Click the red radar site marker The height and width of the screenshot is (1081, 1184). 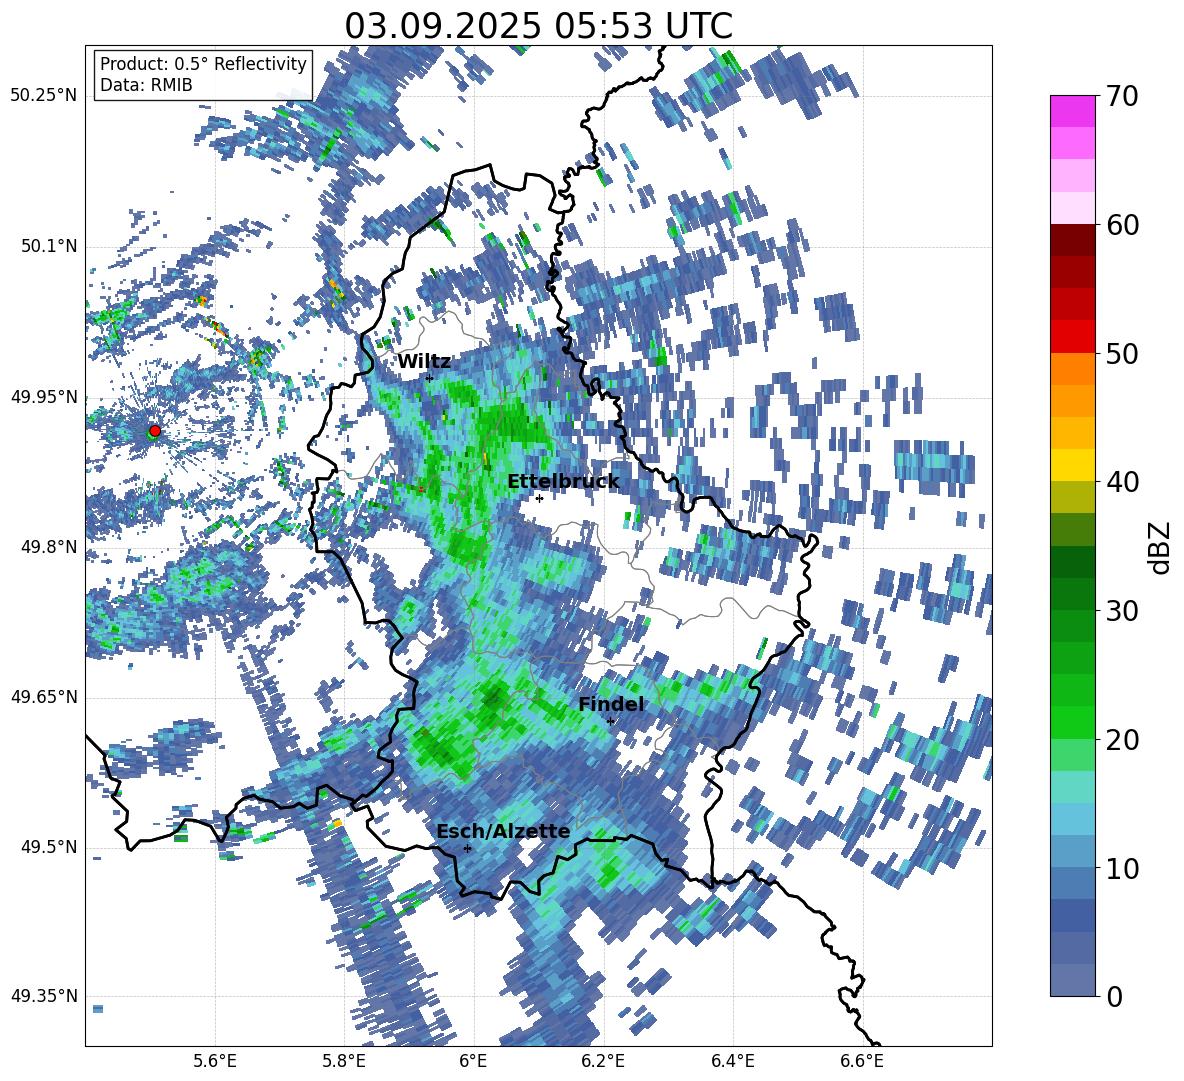(155, 431)
